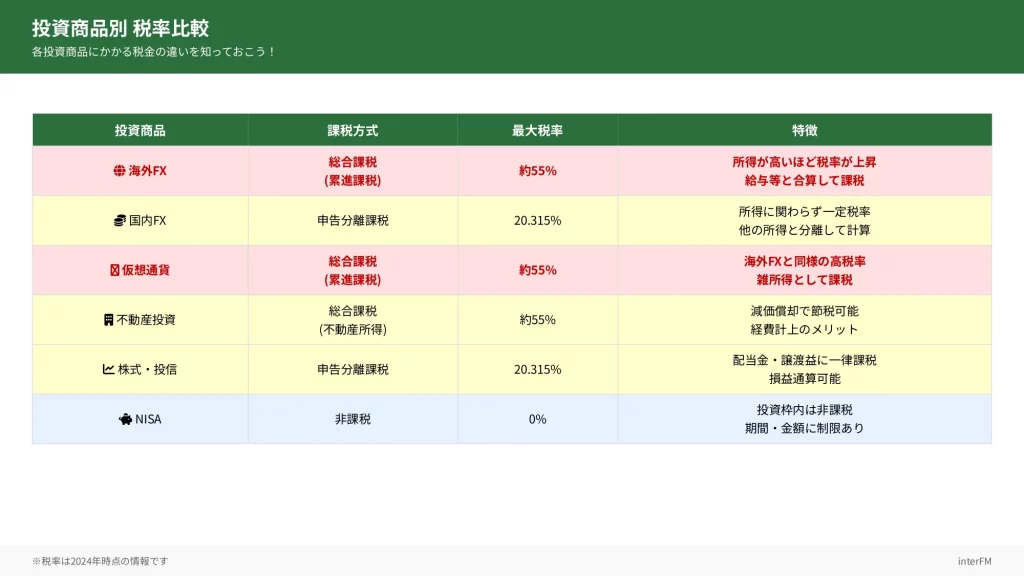
Task: Click 総合課税 (不動産所得) cell
Action: [x=352, y=320]
